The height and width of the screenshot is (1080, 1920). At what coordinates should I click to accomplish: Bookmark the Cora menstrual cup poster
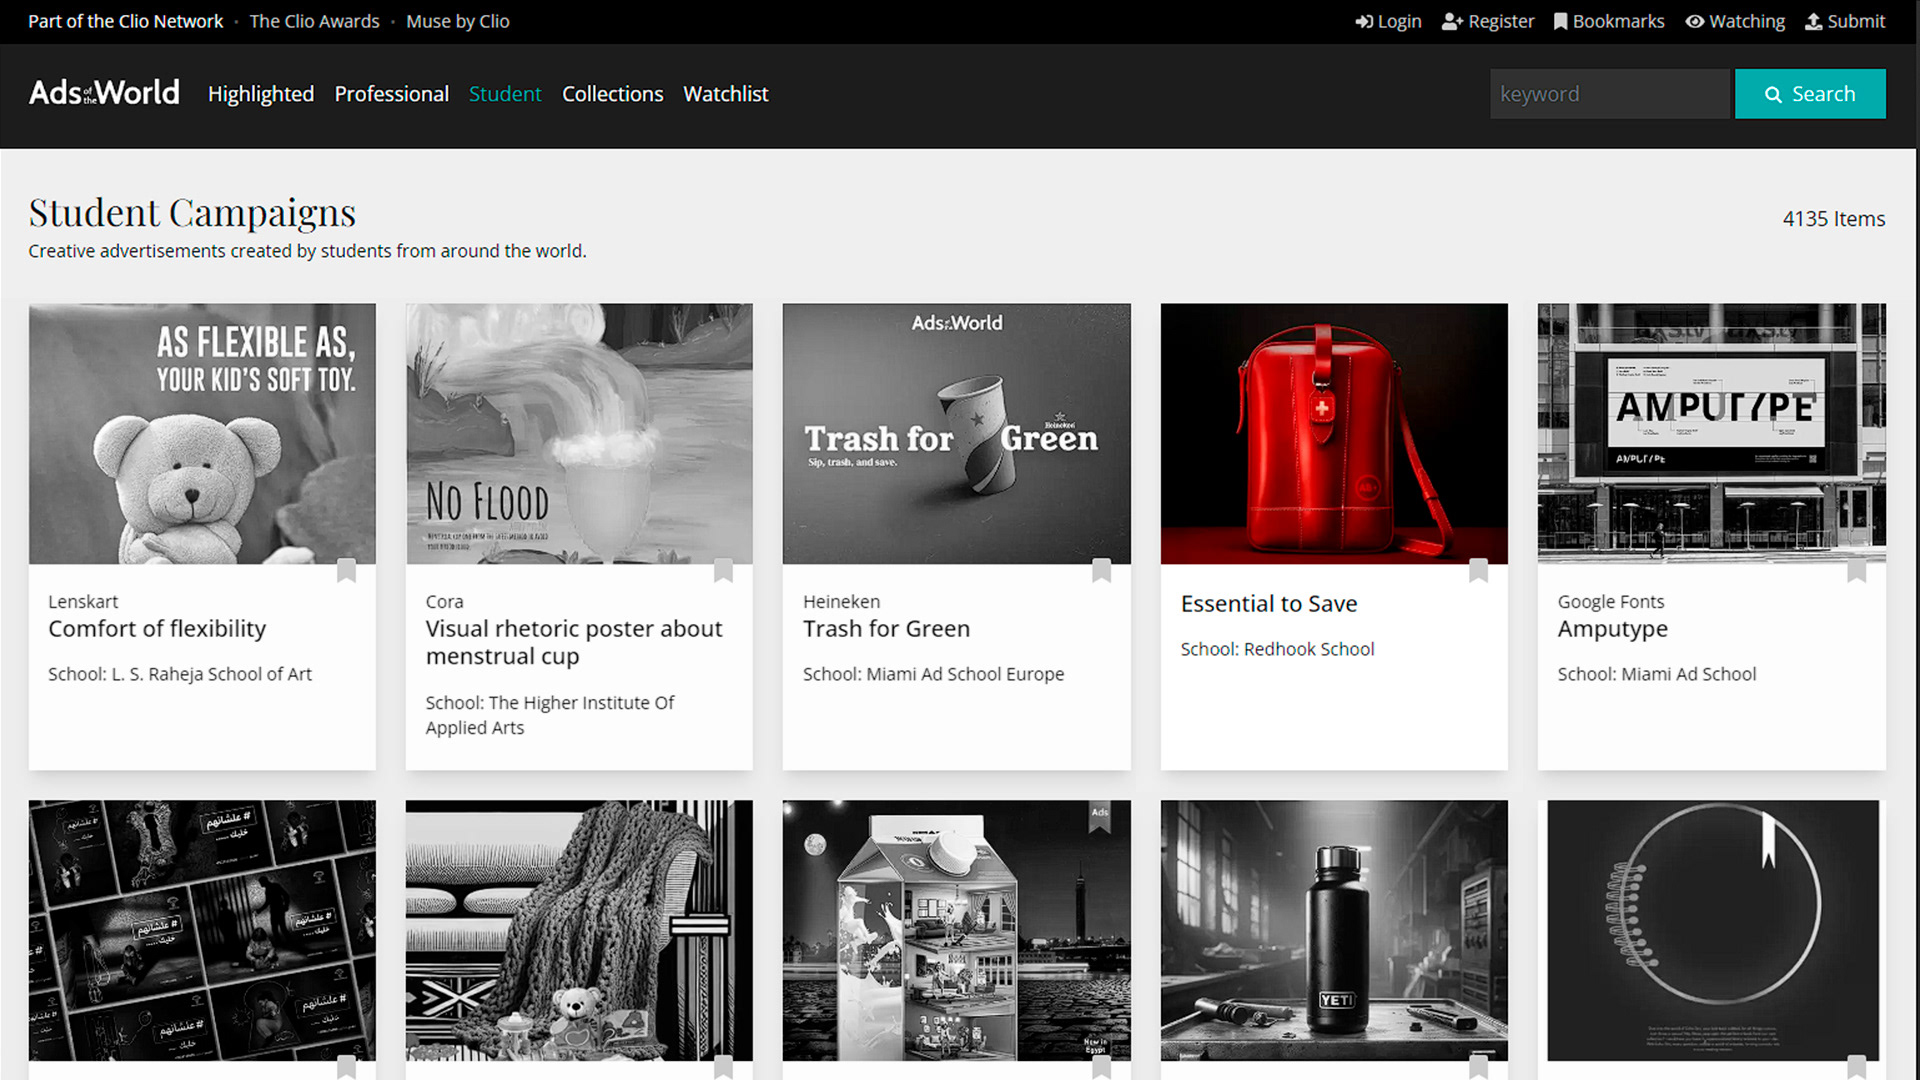tap(723, 571)
